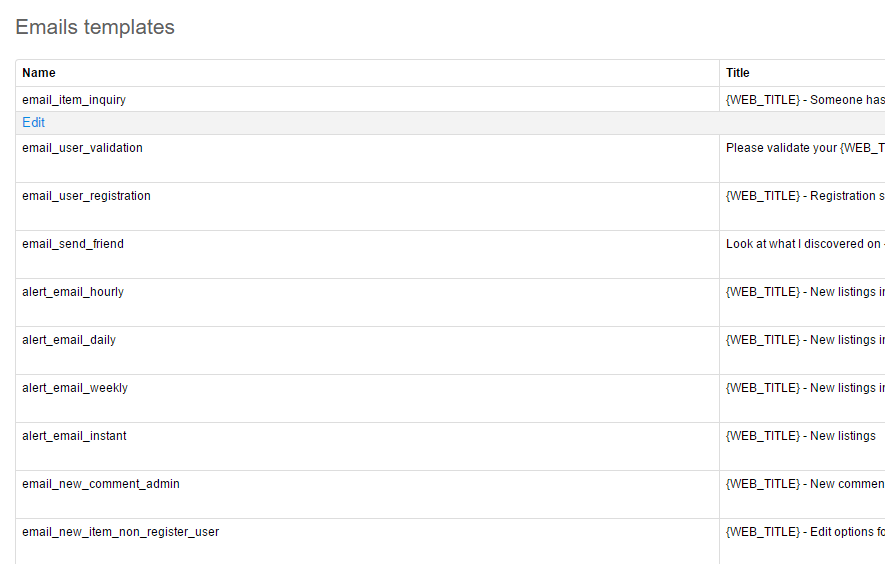Viewport: 885px width, 564px height.
Task: Select the email_new_item_non_register_user template name
Action: (120, 532)
